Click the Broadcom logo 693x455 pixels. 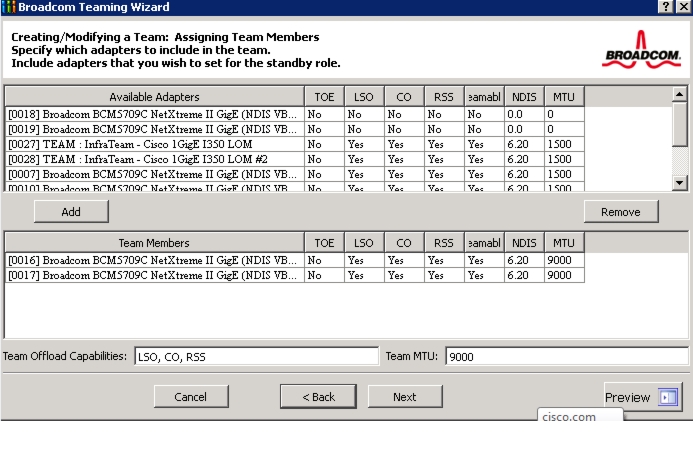pos(641,50)
